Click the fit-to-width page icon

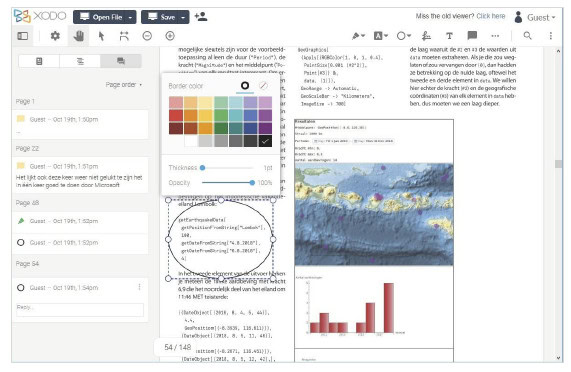124,36
